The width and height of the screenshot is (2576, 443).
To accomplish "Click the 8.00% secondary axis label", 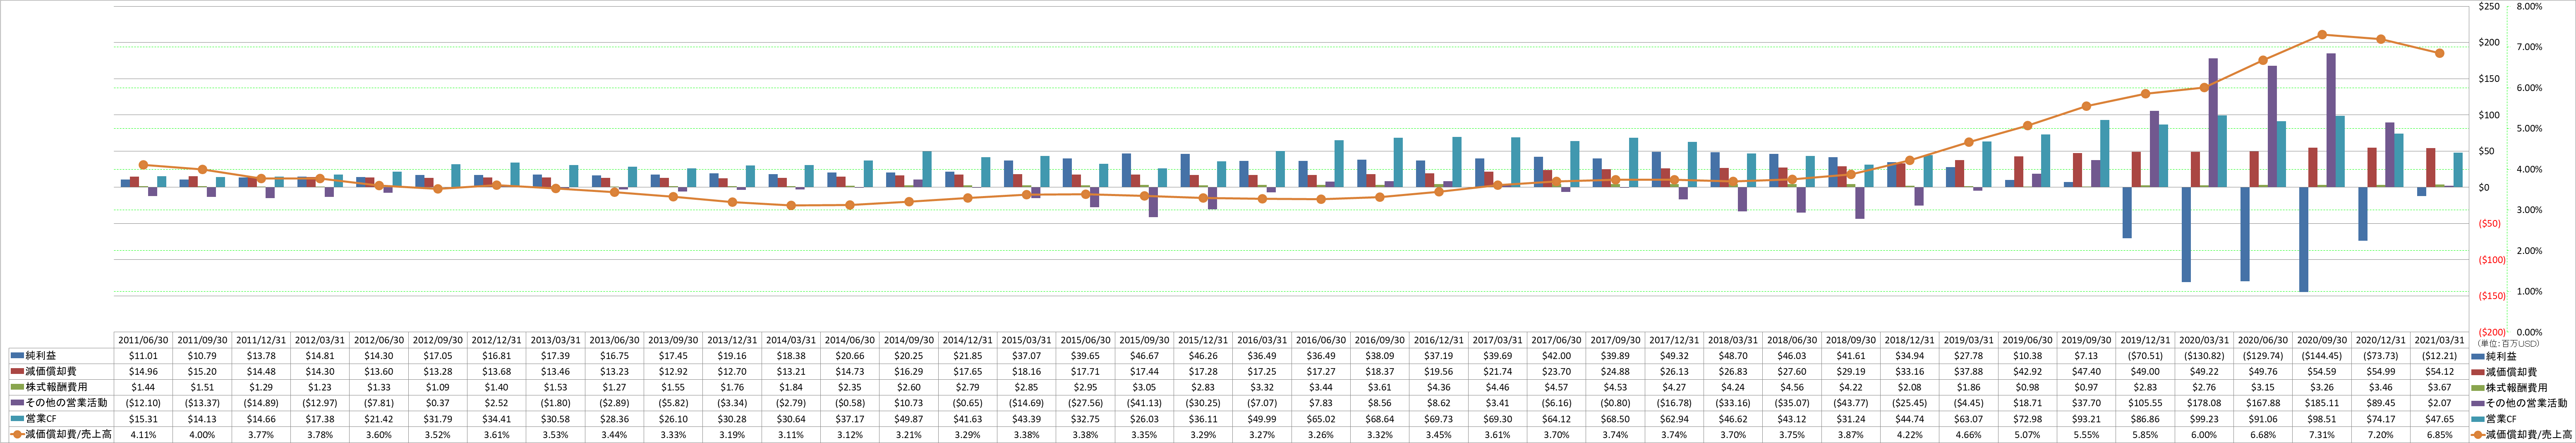I will (2529, 7).
